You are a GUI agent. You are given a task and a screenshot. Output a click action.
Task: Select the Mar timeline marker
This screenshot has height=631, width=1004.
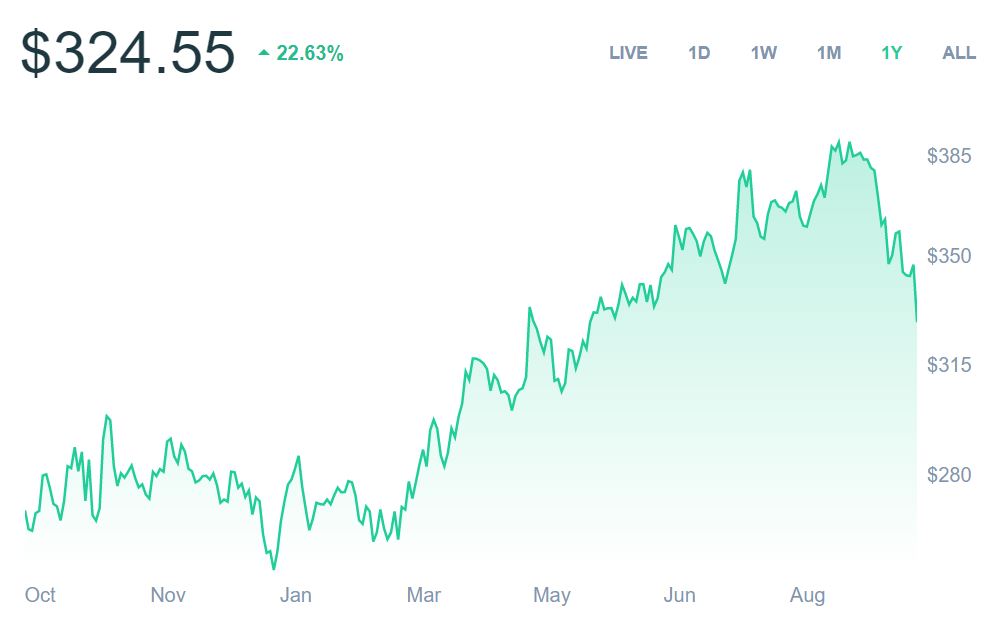[x=424, y=596]
